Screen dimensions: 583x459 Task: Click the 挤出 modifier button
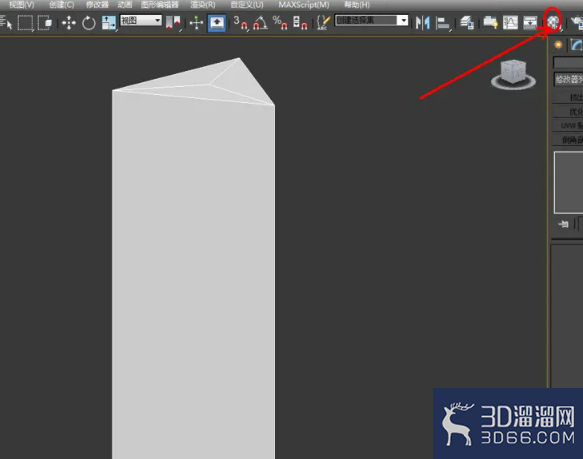pyautogui.click(x=568, y=97)
